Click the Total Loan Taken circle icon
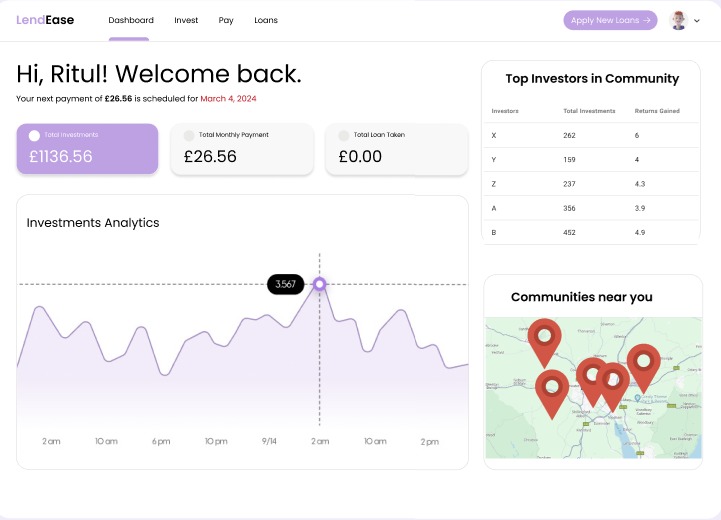Image resolution: width=721 pixels, height=520 pixels. (x=343, y=135)
